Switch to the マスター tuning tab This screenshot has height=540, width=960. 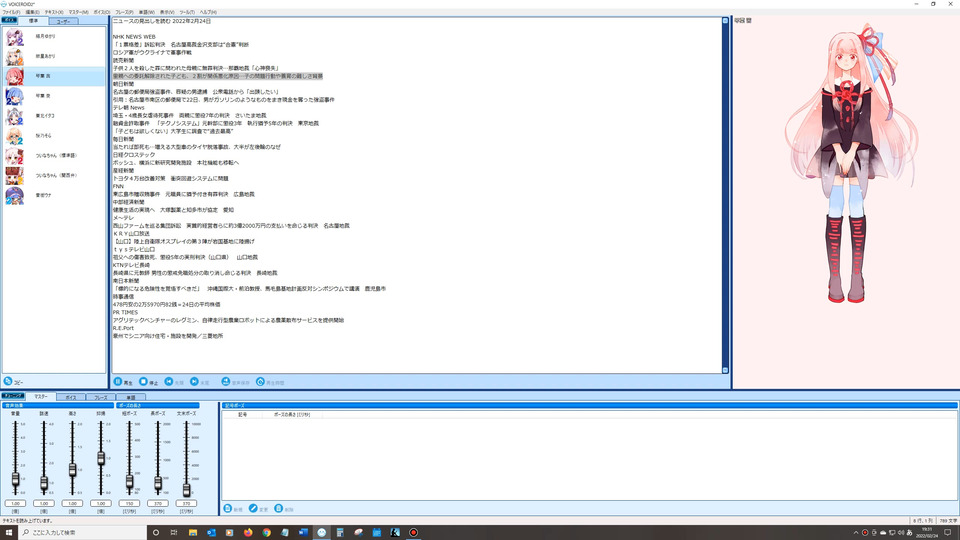click(40, 397)
